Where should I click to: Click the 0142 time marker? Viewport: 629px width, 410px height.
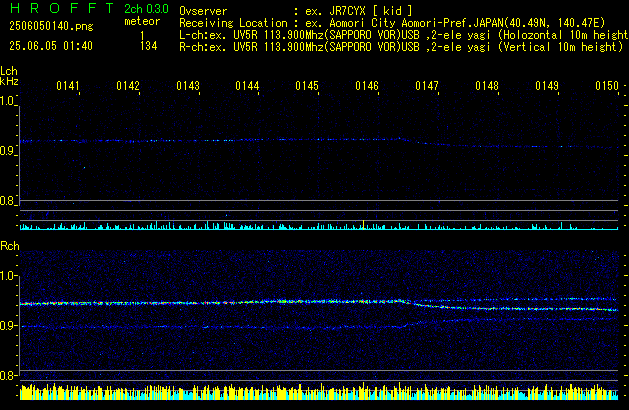128,86
